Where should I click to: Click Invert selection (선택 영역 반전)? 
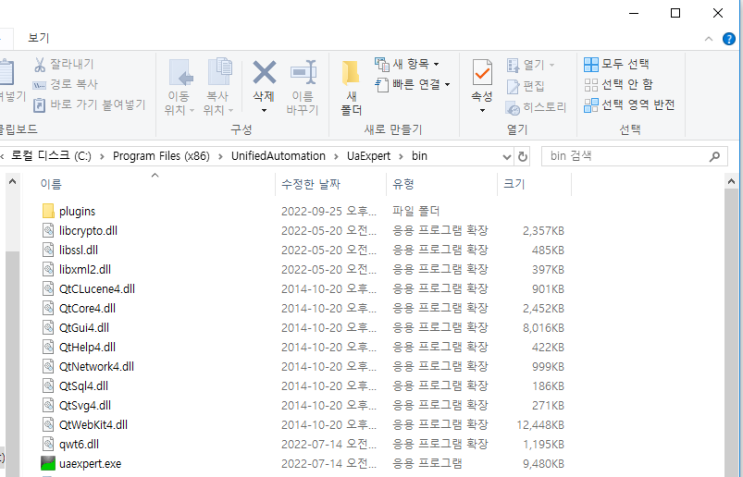[x=629, y=105]
